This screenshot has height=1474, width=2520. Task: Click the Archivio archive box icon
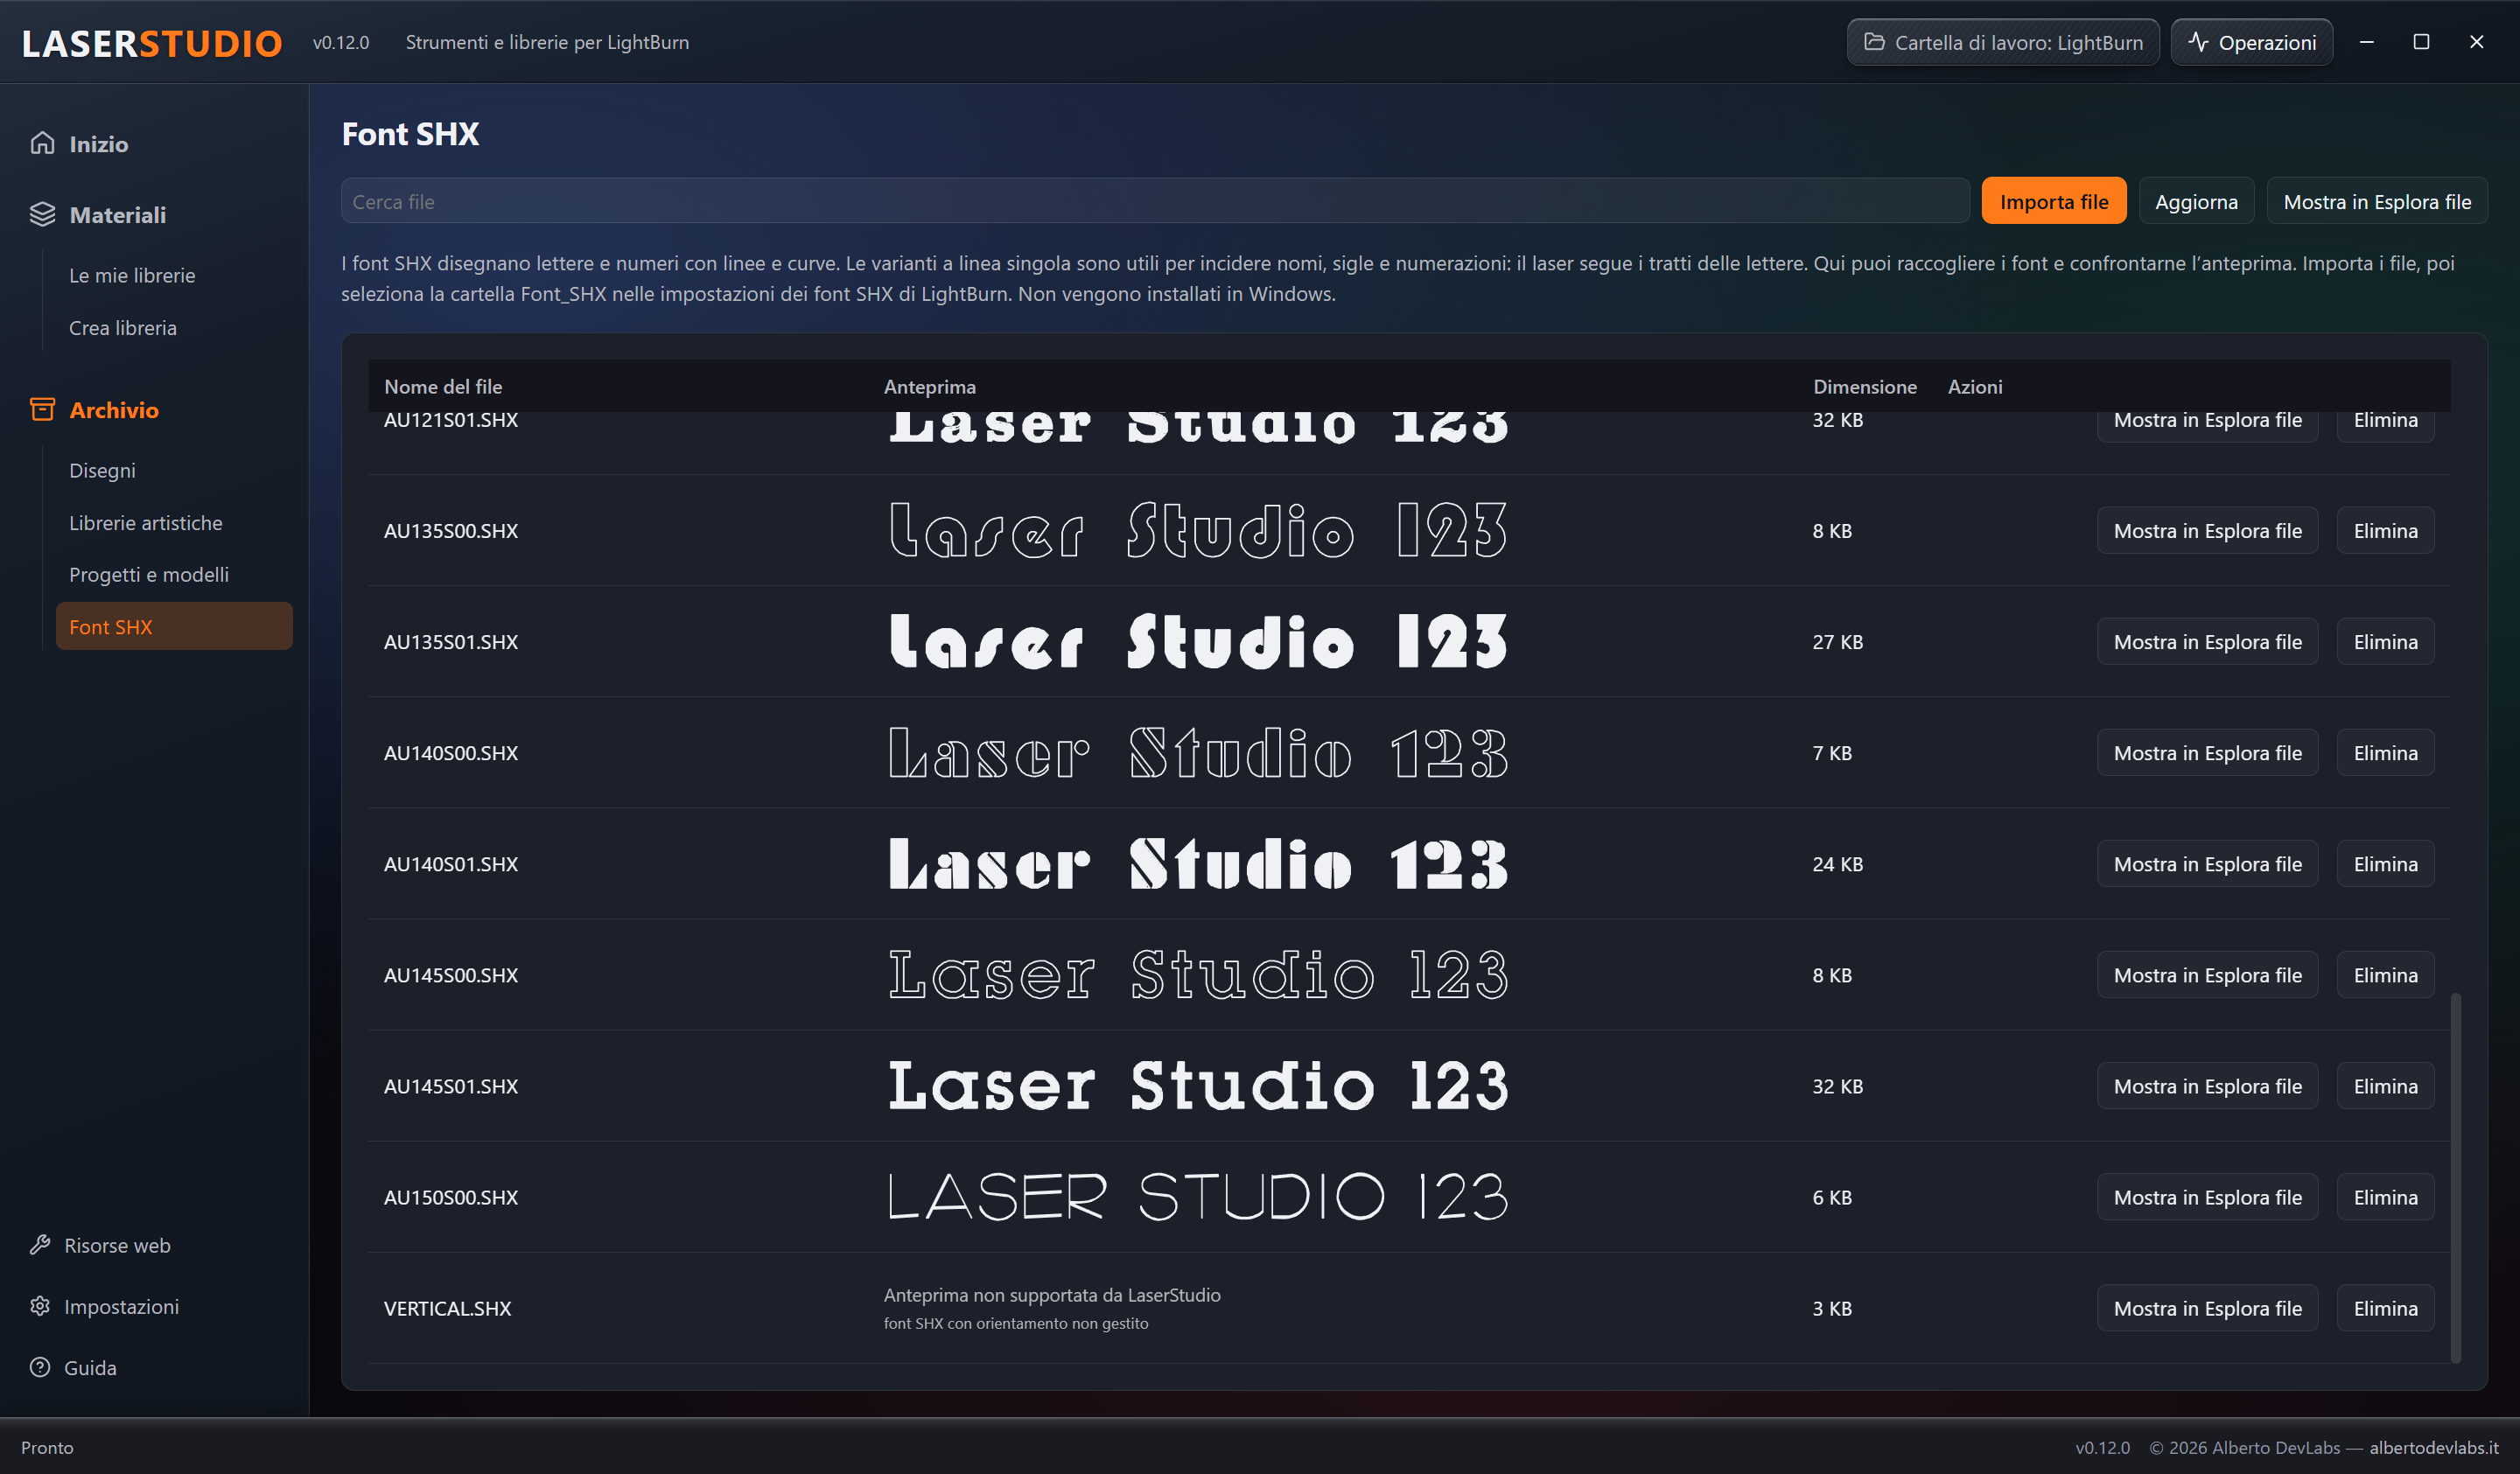tap(42, 409)
